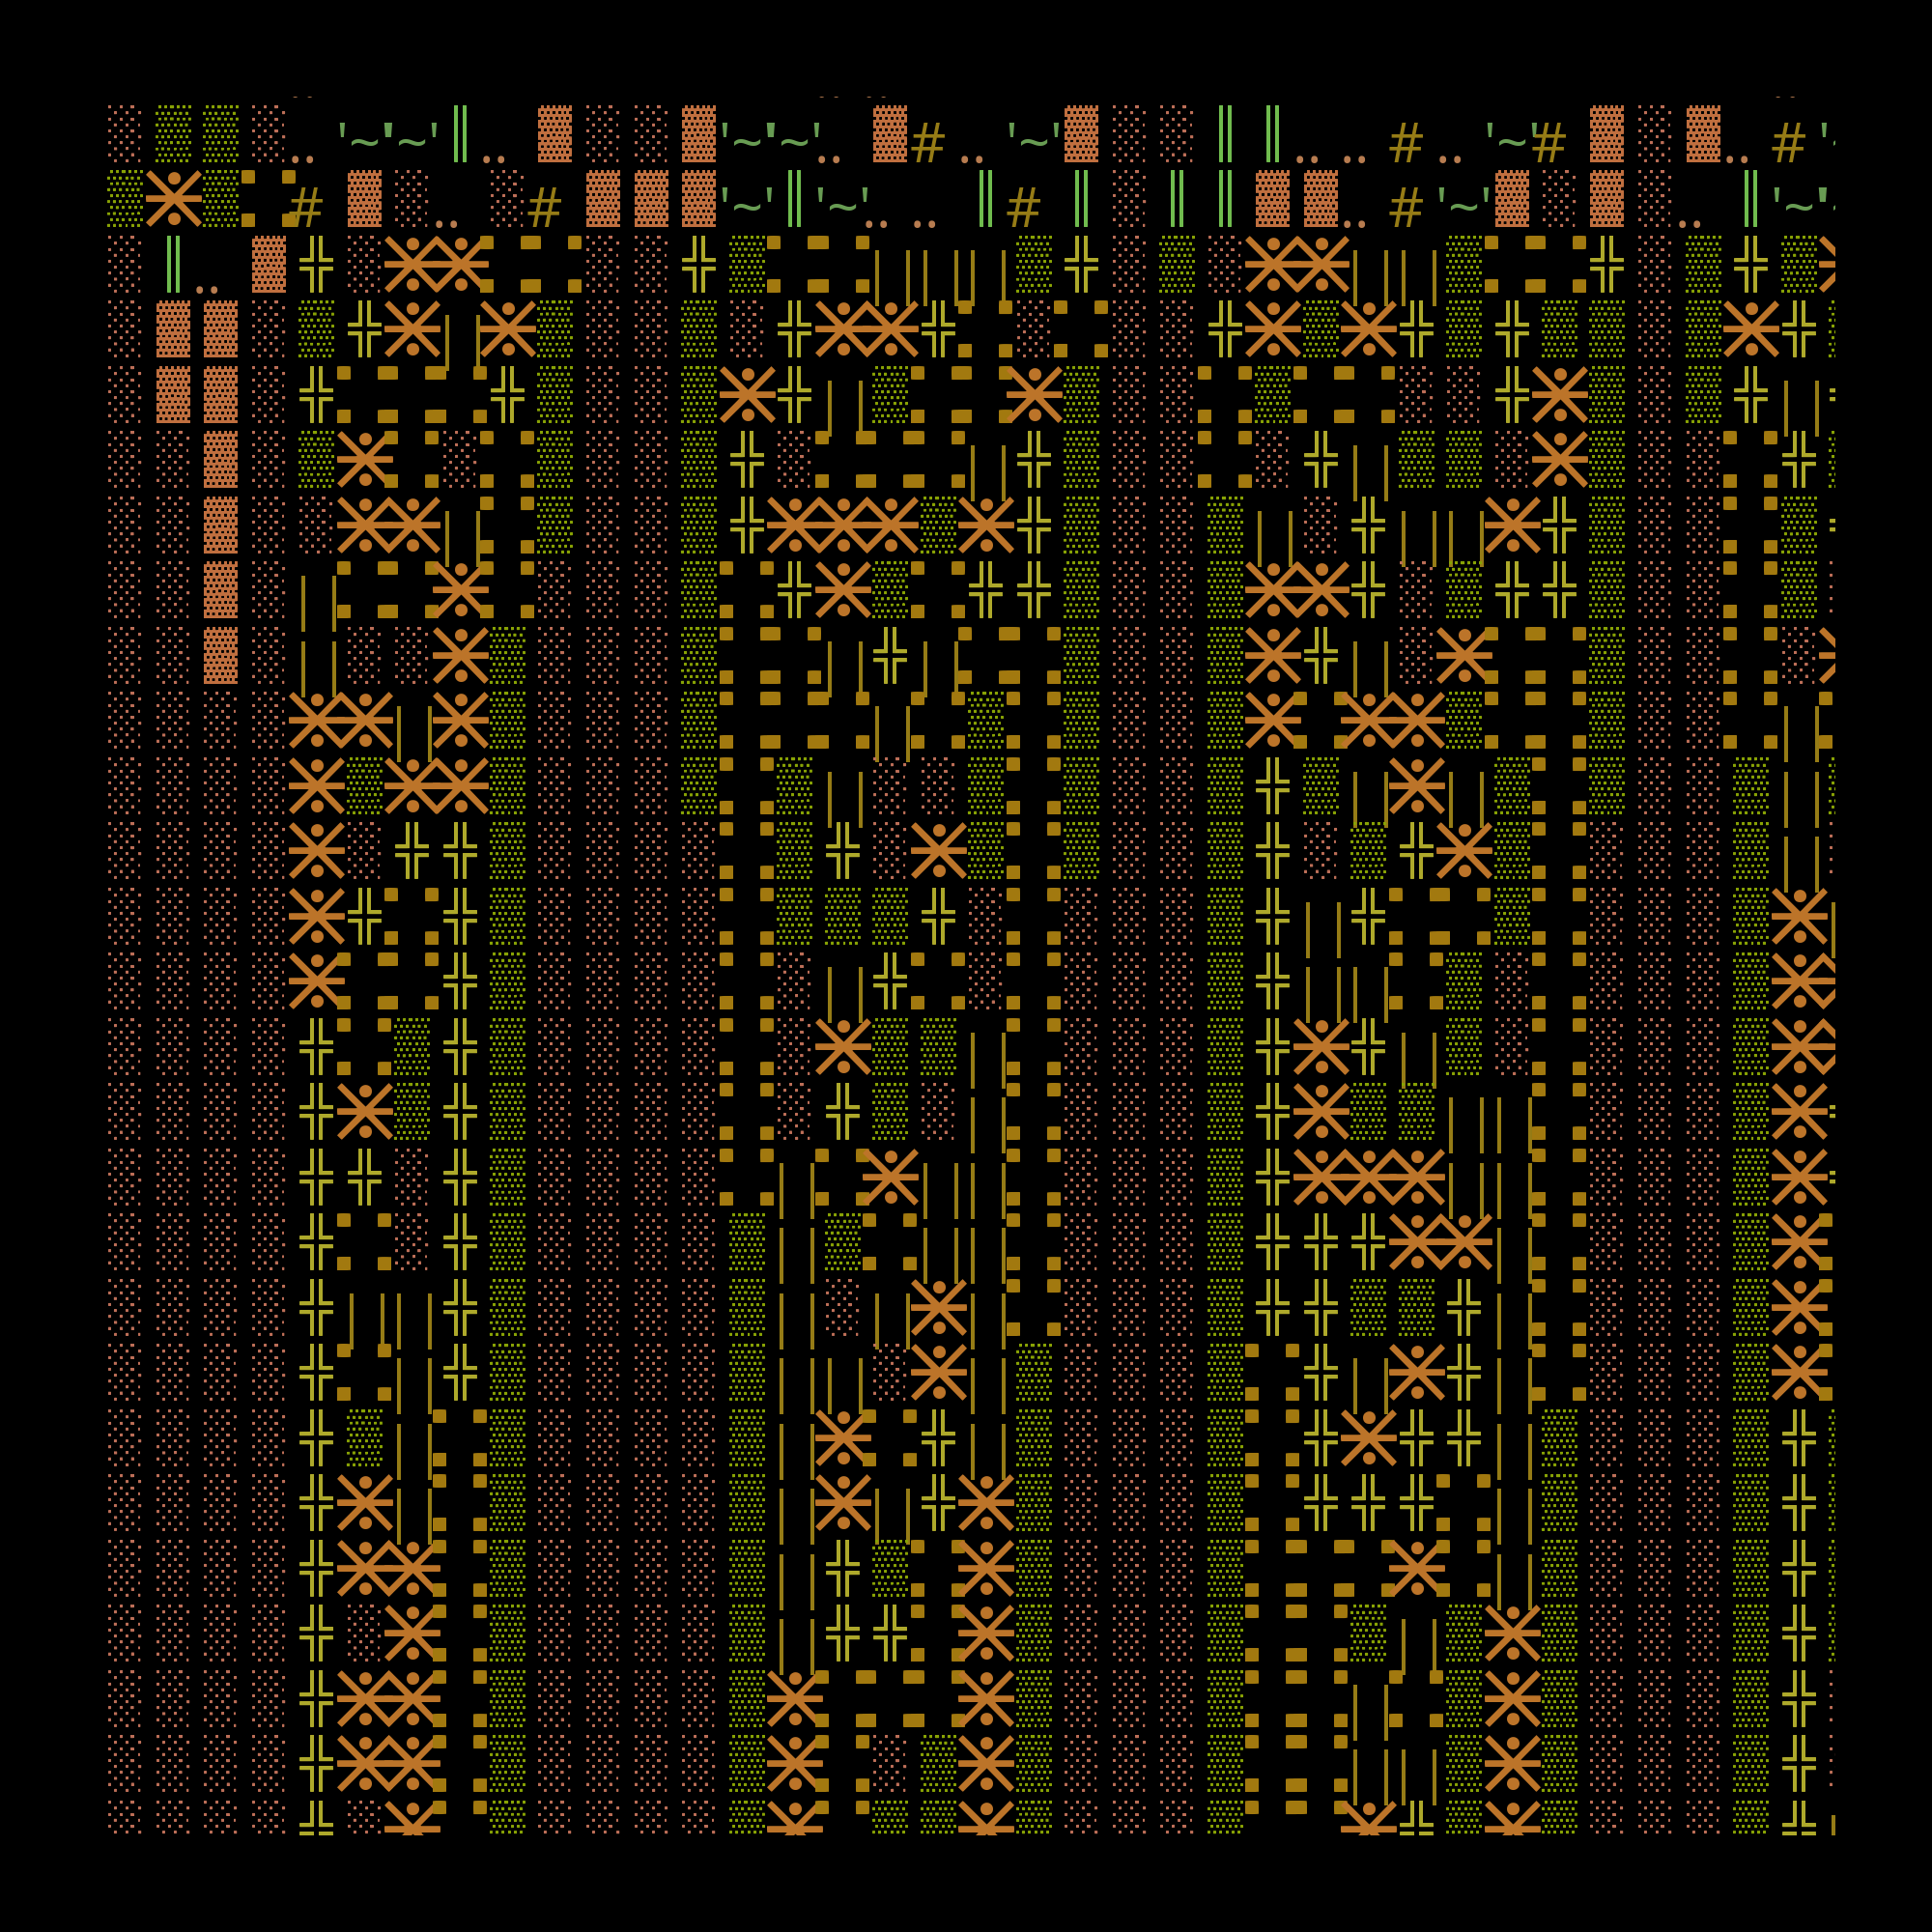The height and width of the screenshot is (1932, 1932).
Task: Click the first green double-bar glyph in the top row
Action: 460,133
